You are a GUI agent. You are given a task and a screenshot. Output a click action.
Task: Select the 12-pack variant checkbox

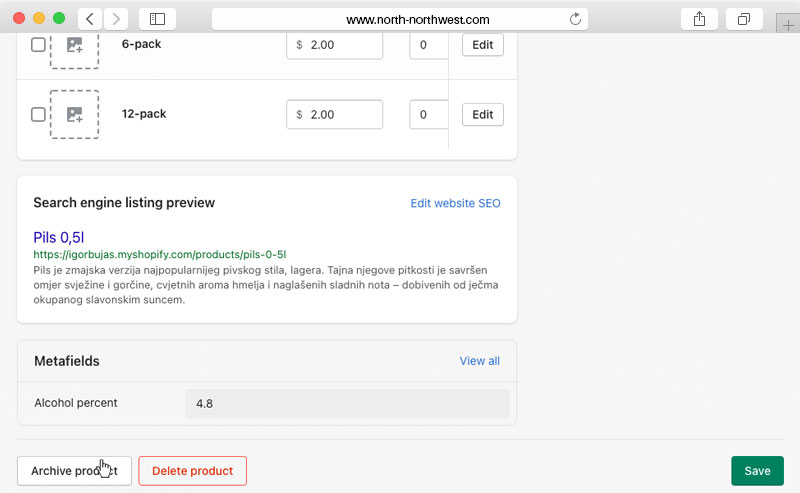pos(38,114)
